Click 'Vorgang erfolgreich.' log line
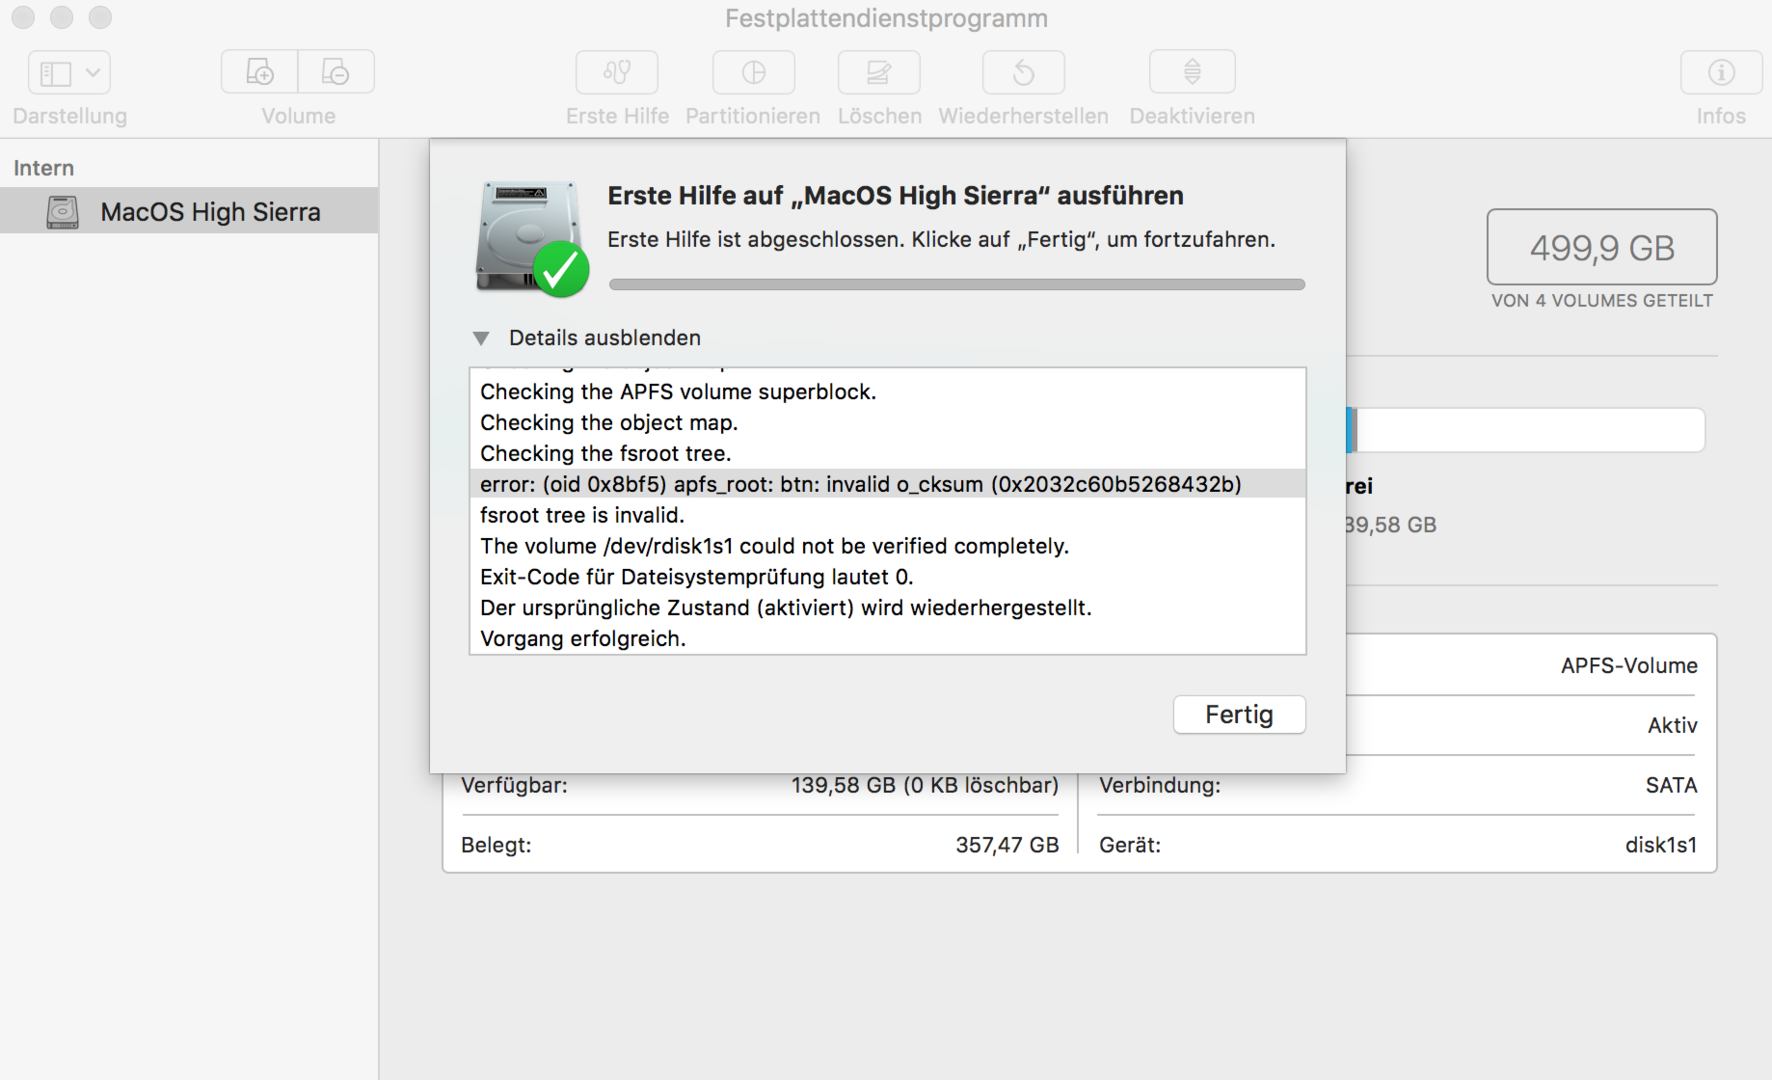 tap(583, 639)
